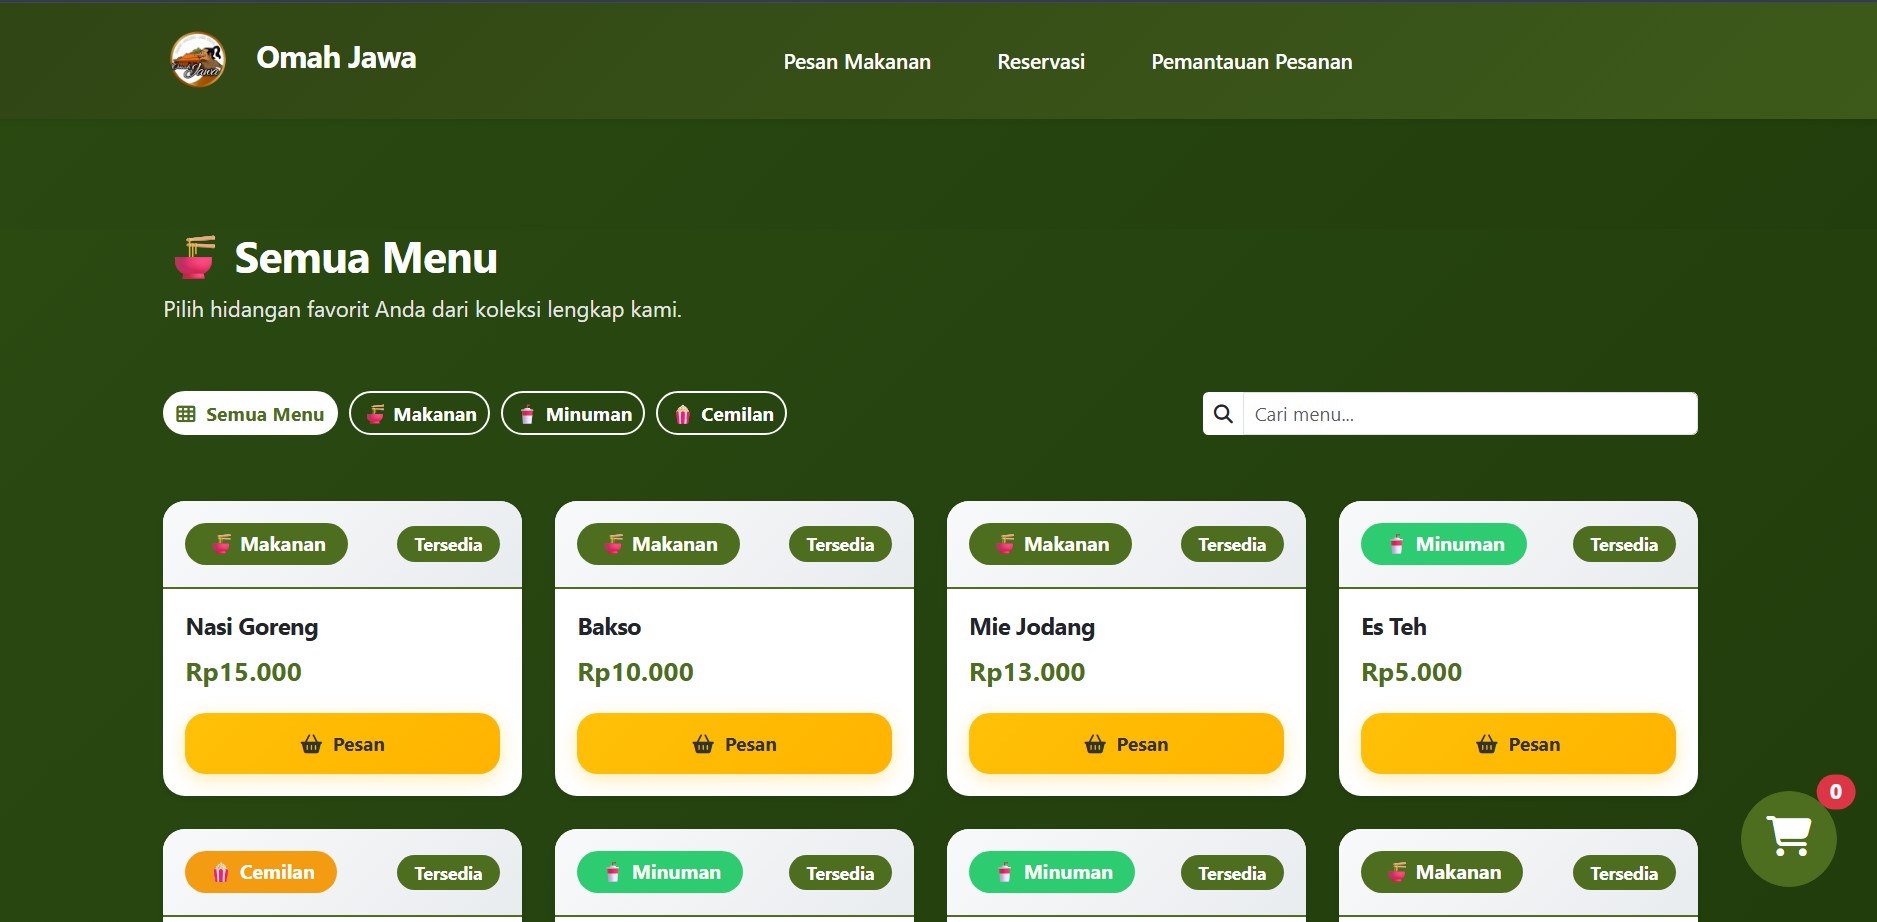
Task: Click the Mie Jodang title text
Action: (x=1032, y=627)
